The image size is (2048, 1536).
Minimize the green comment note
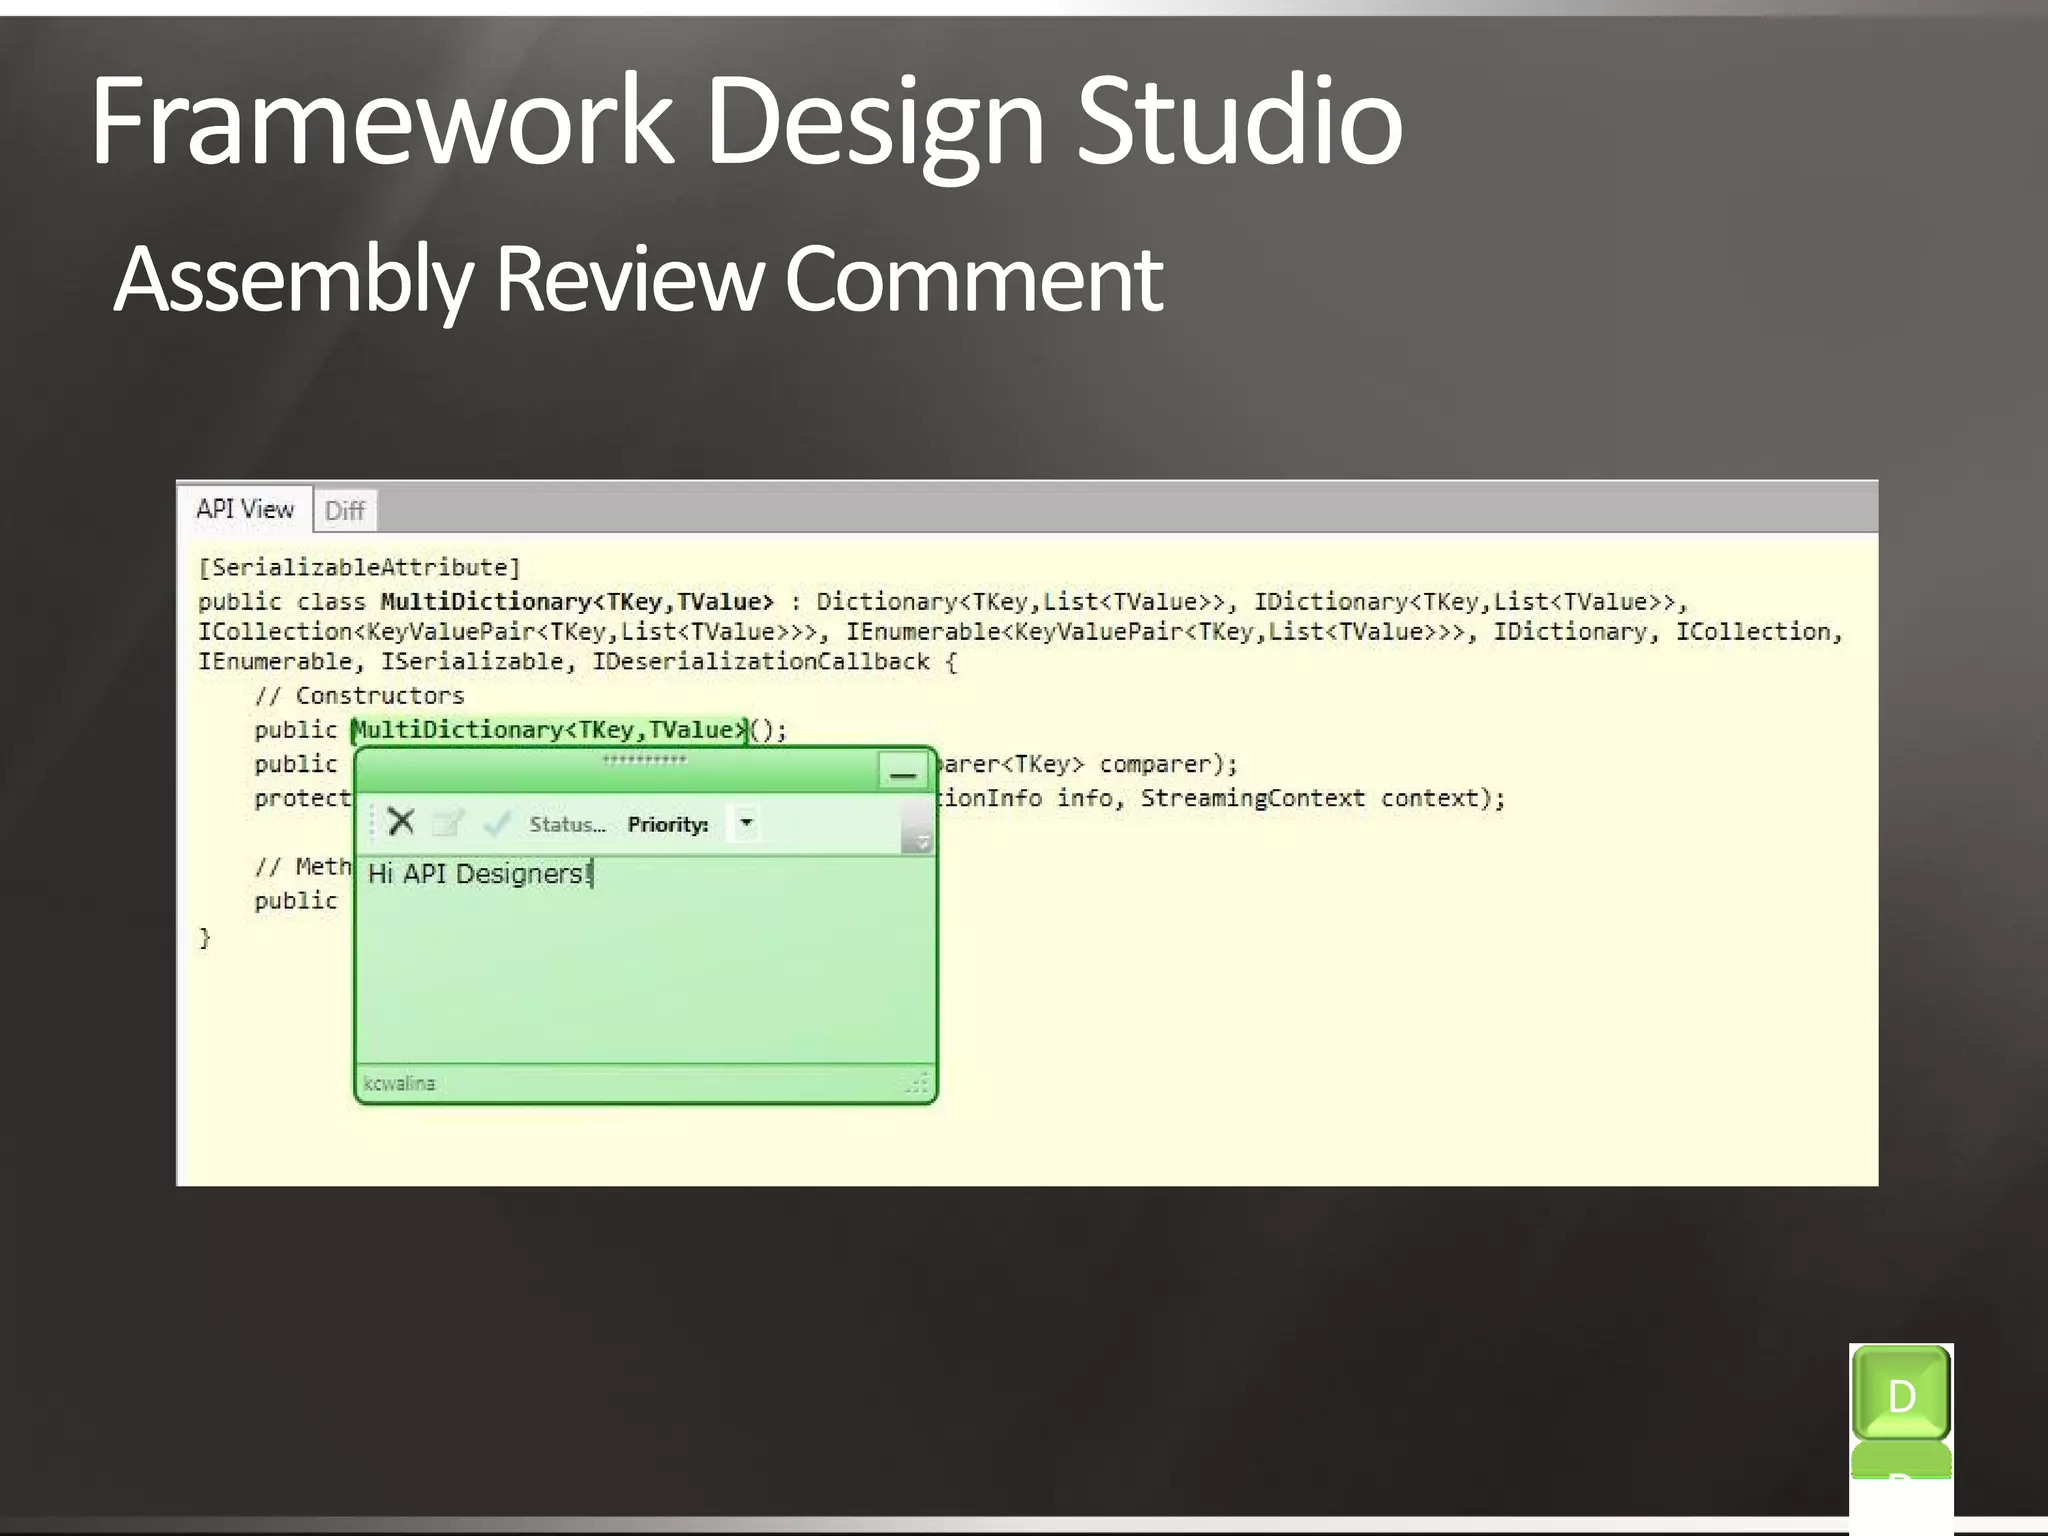pos(903,772)
